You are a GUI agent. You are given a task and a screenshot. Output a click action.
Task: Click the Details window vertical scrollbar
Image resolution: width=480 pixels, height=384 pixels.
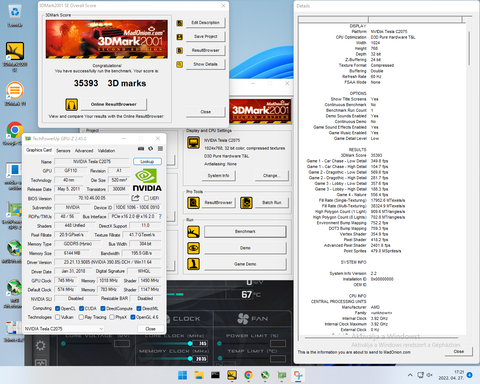[x=469, y=48]
